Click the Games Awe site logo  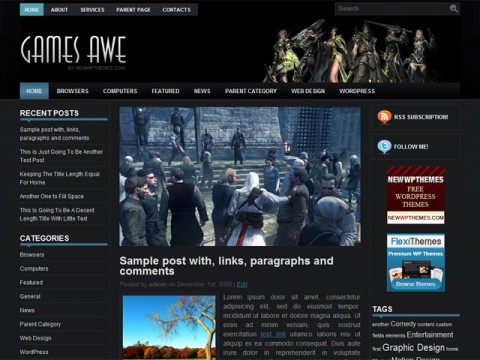pyautogui.click(x=74, y=50)
